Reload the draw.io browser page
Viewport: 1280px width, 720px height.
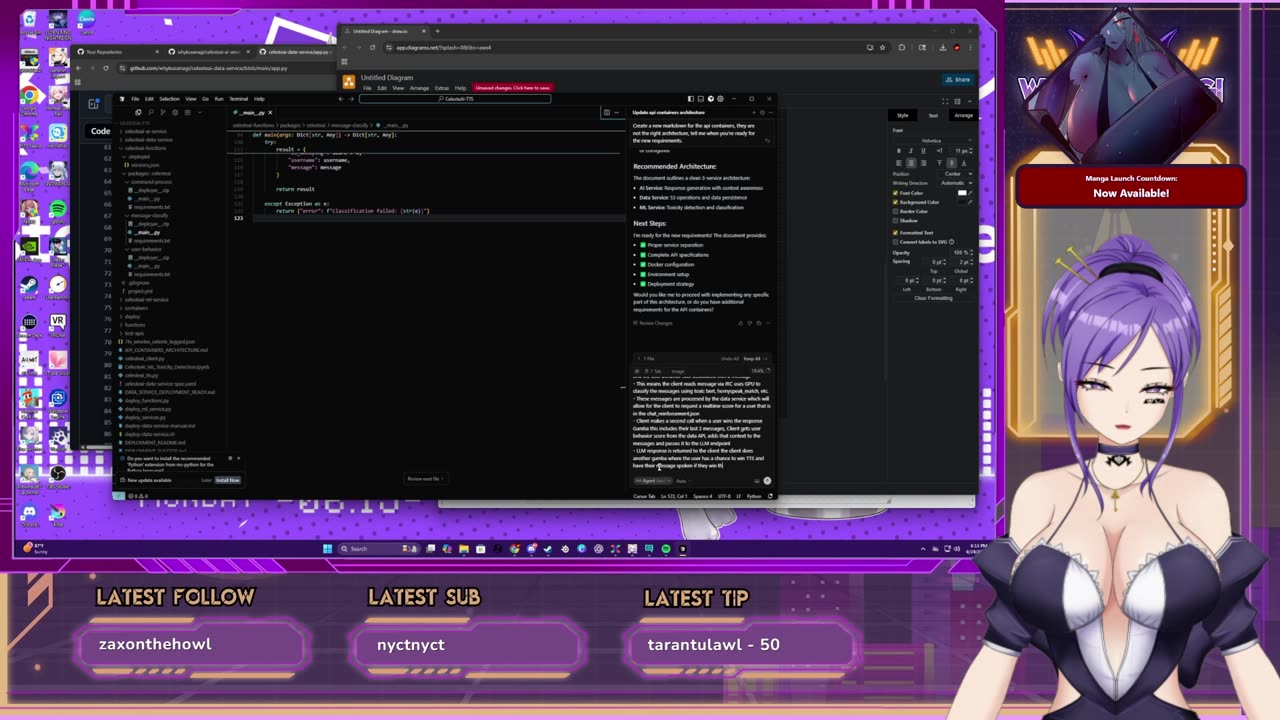[372, 47]
